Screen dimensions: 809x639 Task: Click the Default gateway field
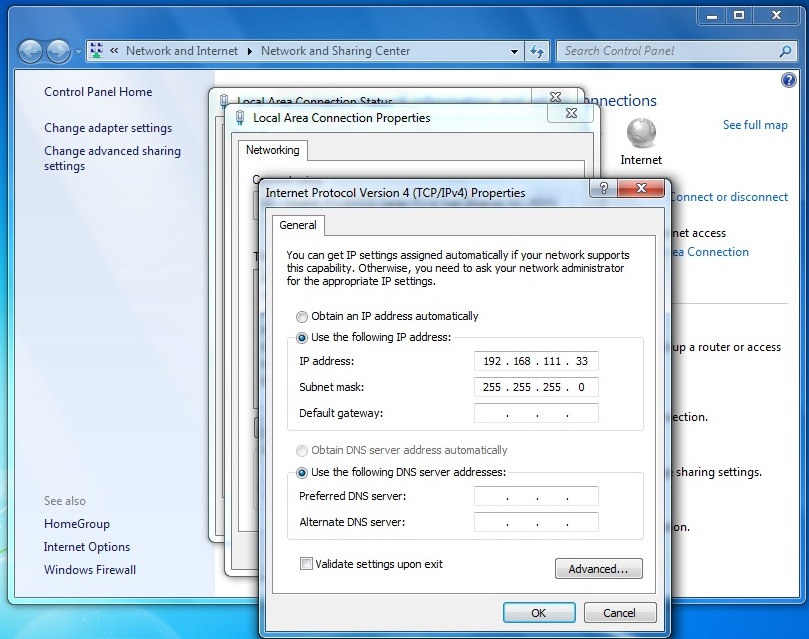point(536,413)
